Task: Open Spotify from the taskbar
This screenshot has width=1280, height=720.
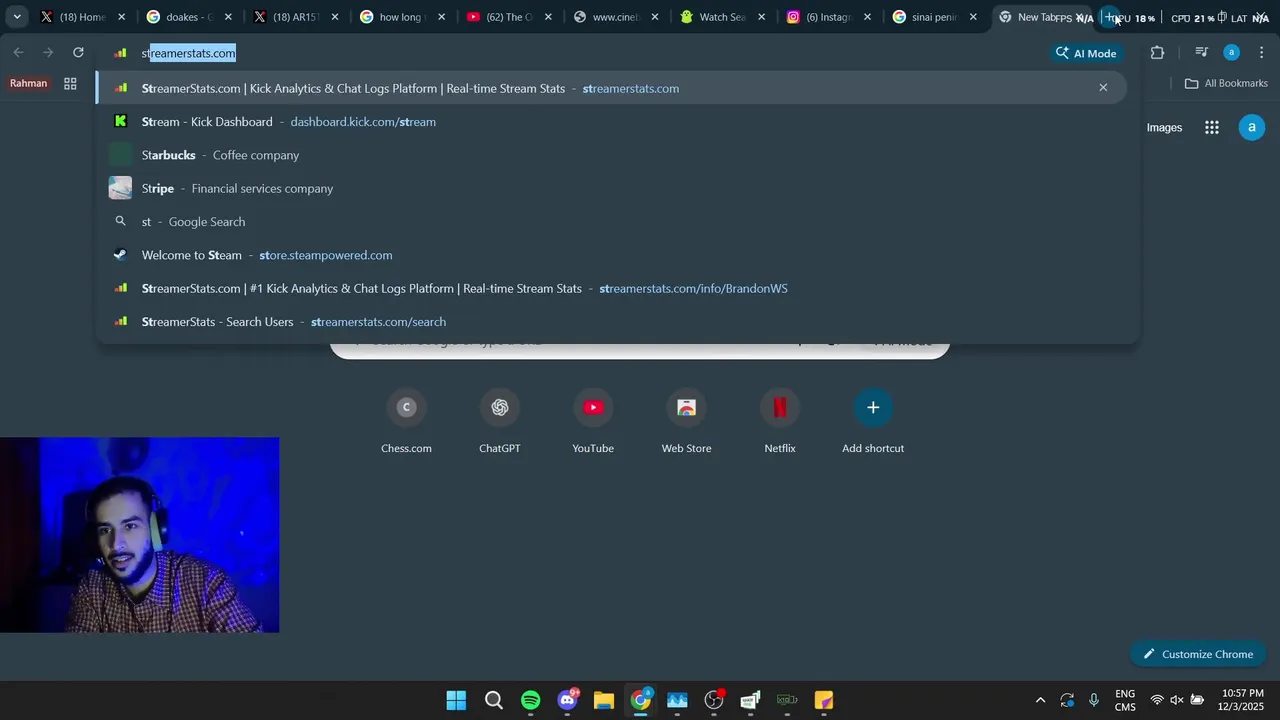Action: [x=530, y=700]
